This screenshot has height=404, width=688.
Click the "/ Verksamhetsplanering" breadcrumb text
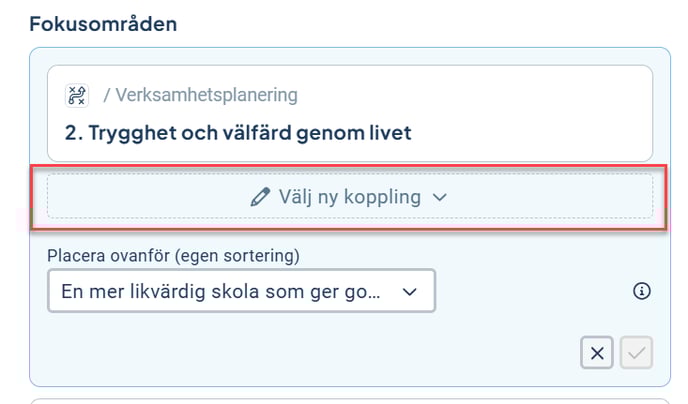[x=200, y=96]
